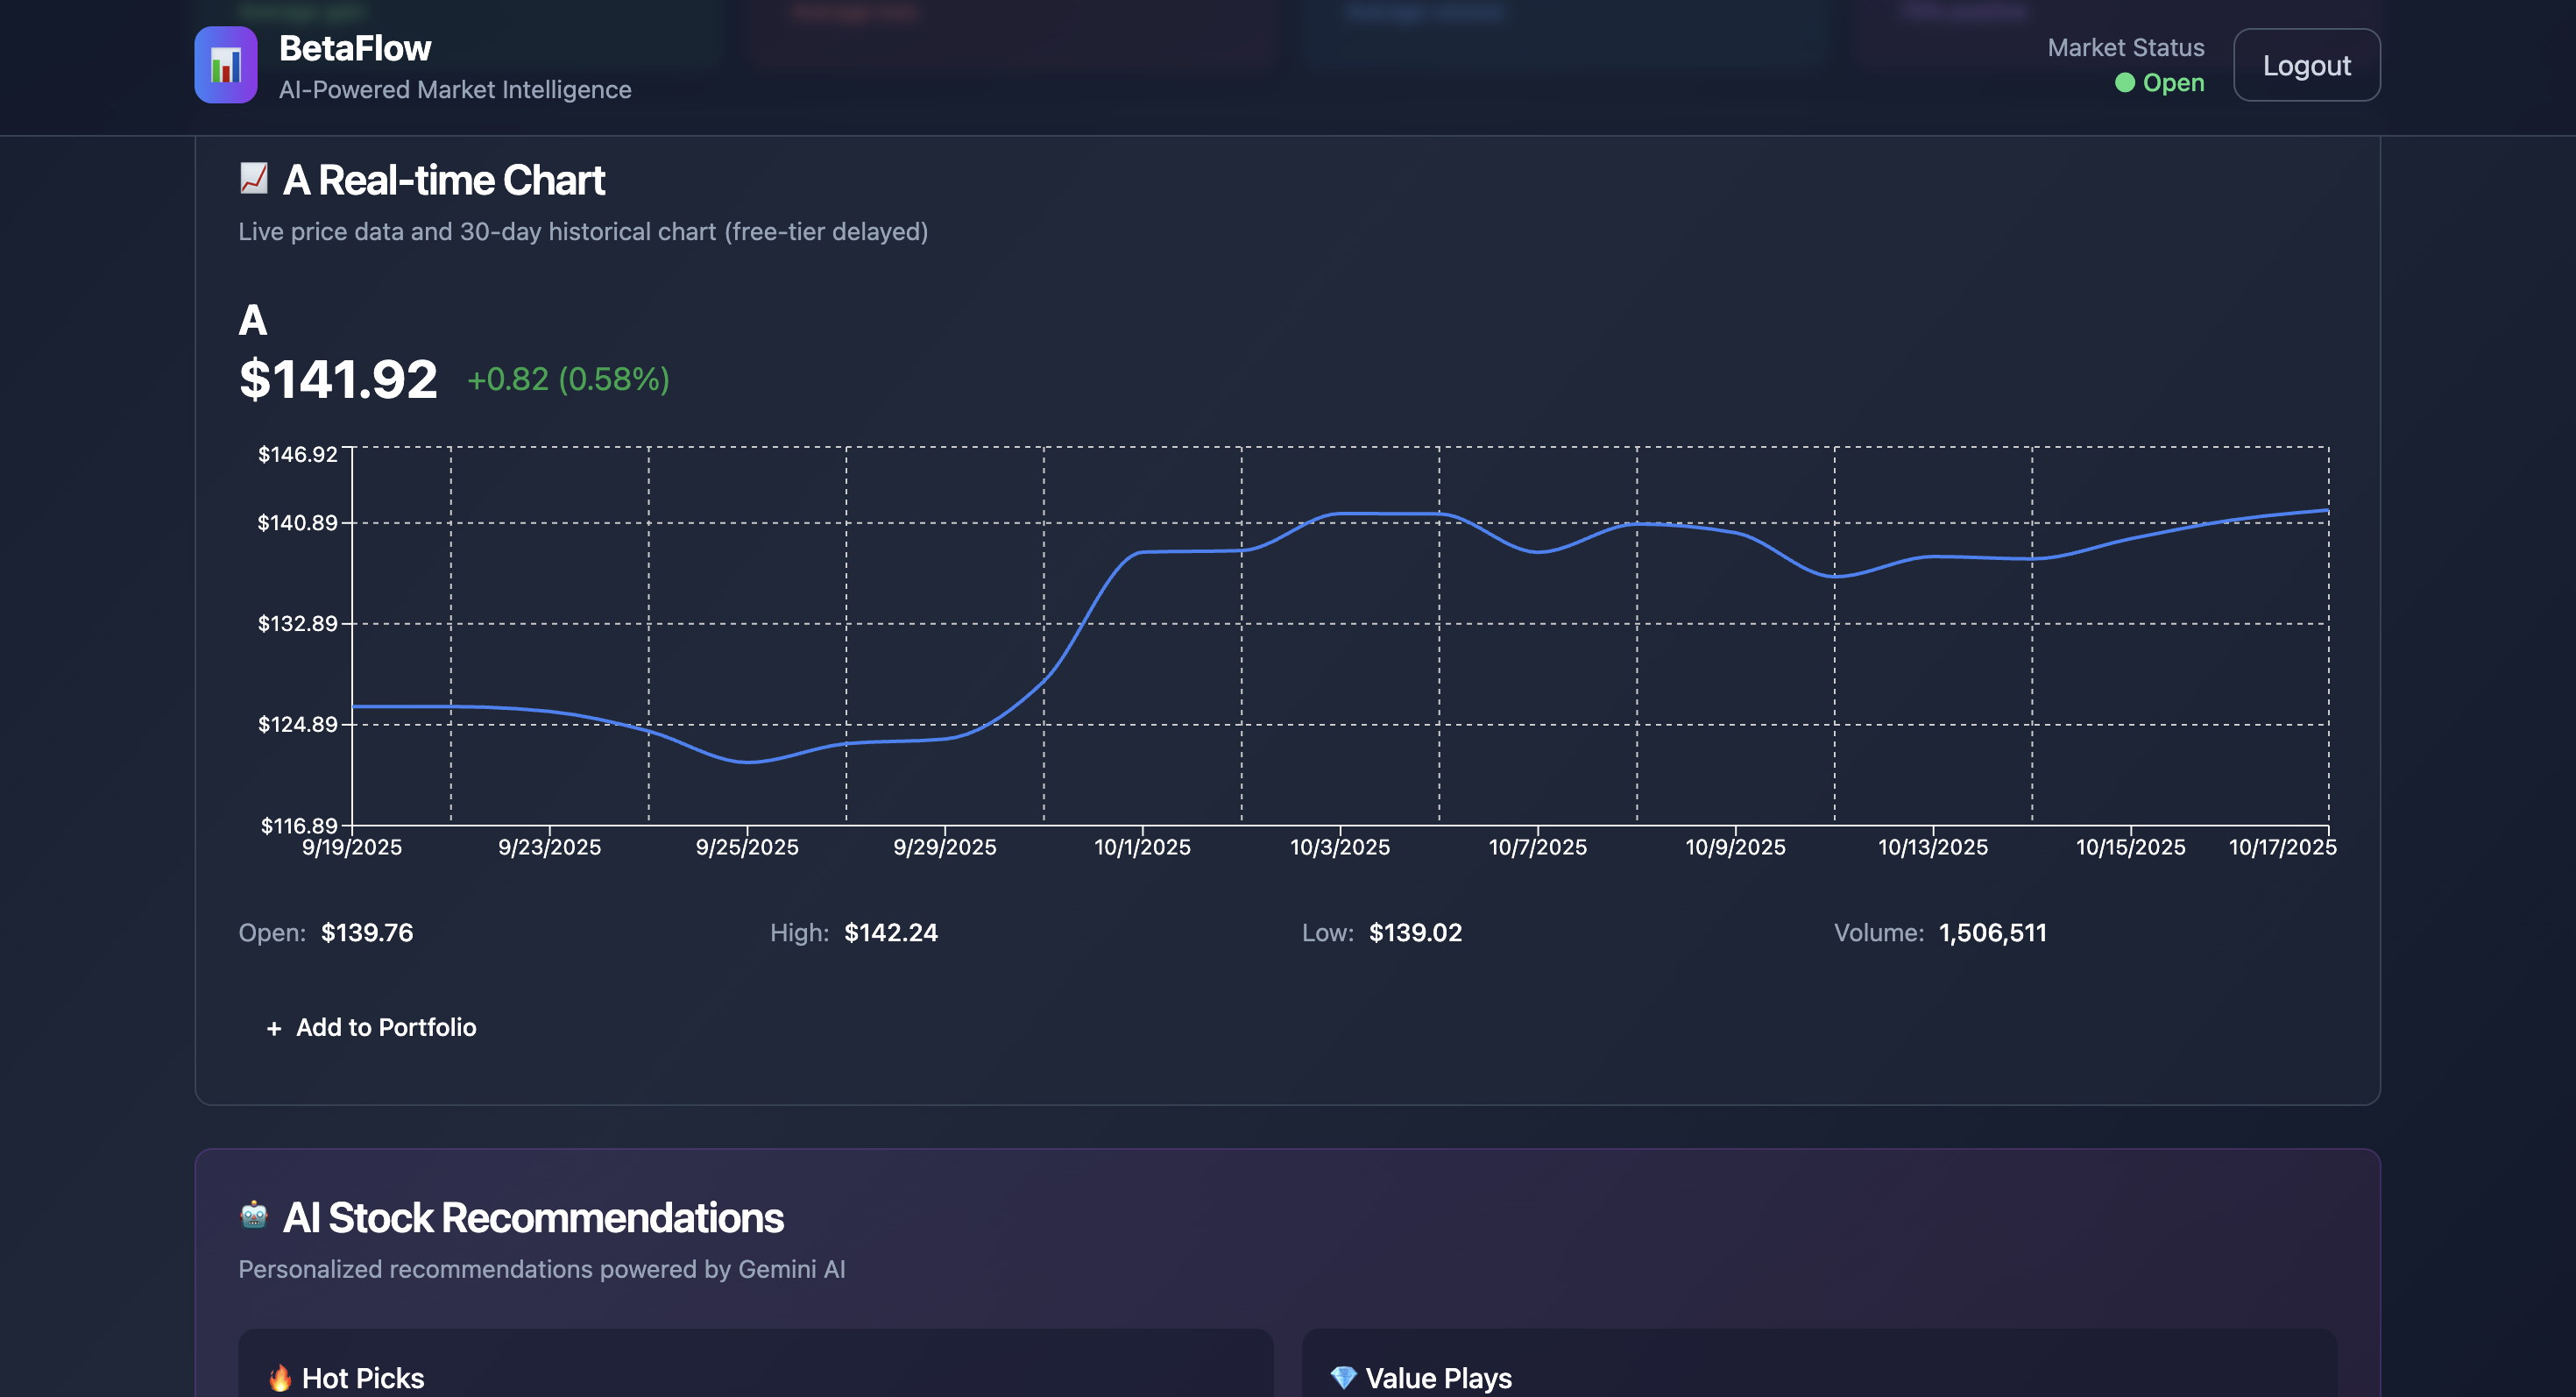Viewport: 2576px width, 1397px height.
Task: Click the diamond icon next to Value Plays
Action: (x=1343, y=1377)
